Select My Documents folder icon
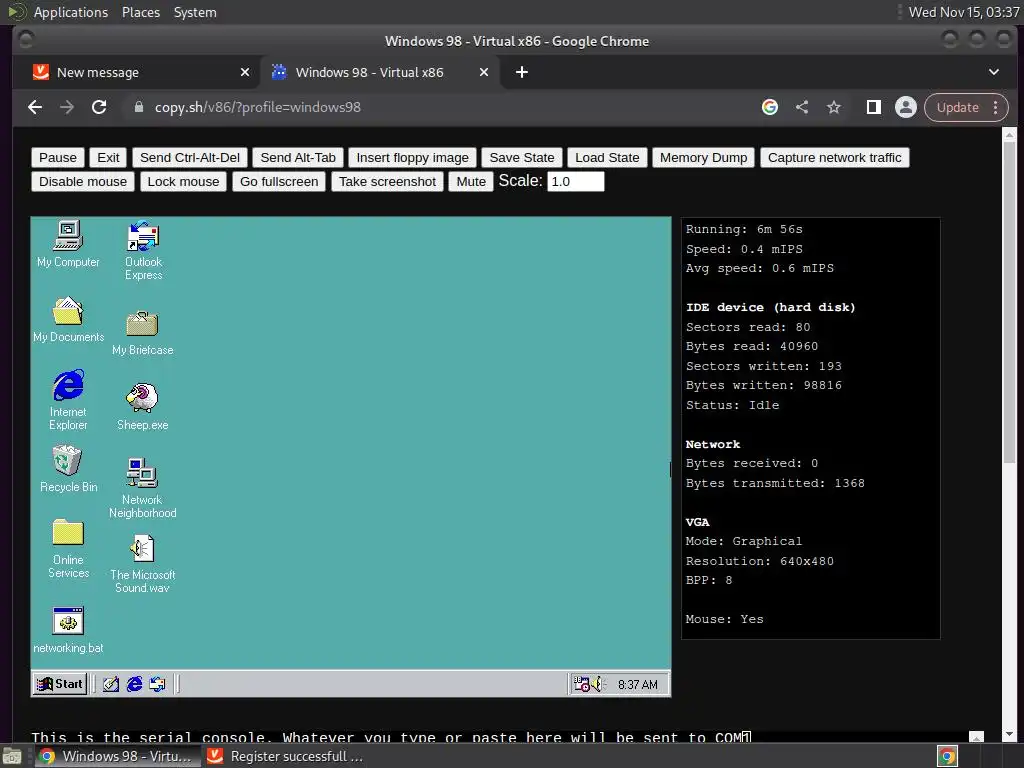This screenshot has height=768, width=1024. pyautogui.click(x=68, y=319)
